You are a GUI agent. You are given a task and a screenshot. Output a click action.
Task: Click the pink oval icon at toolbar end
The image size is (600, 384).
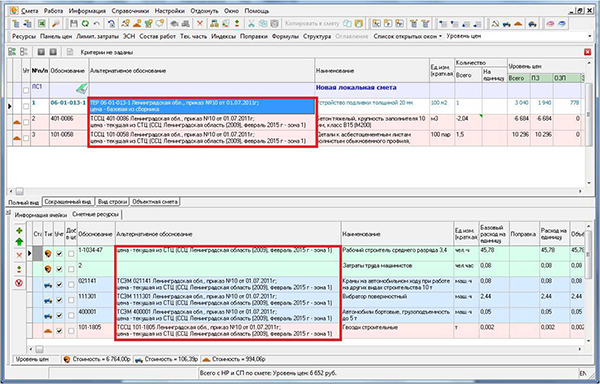[550, 24]
